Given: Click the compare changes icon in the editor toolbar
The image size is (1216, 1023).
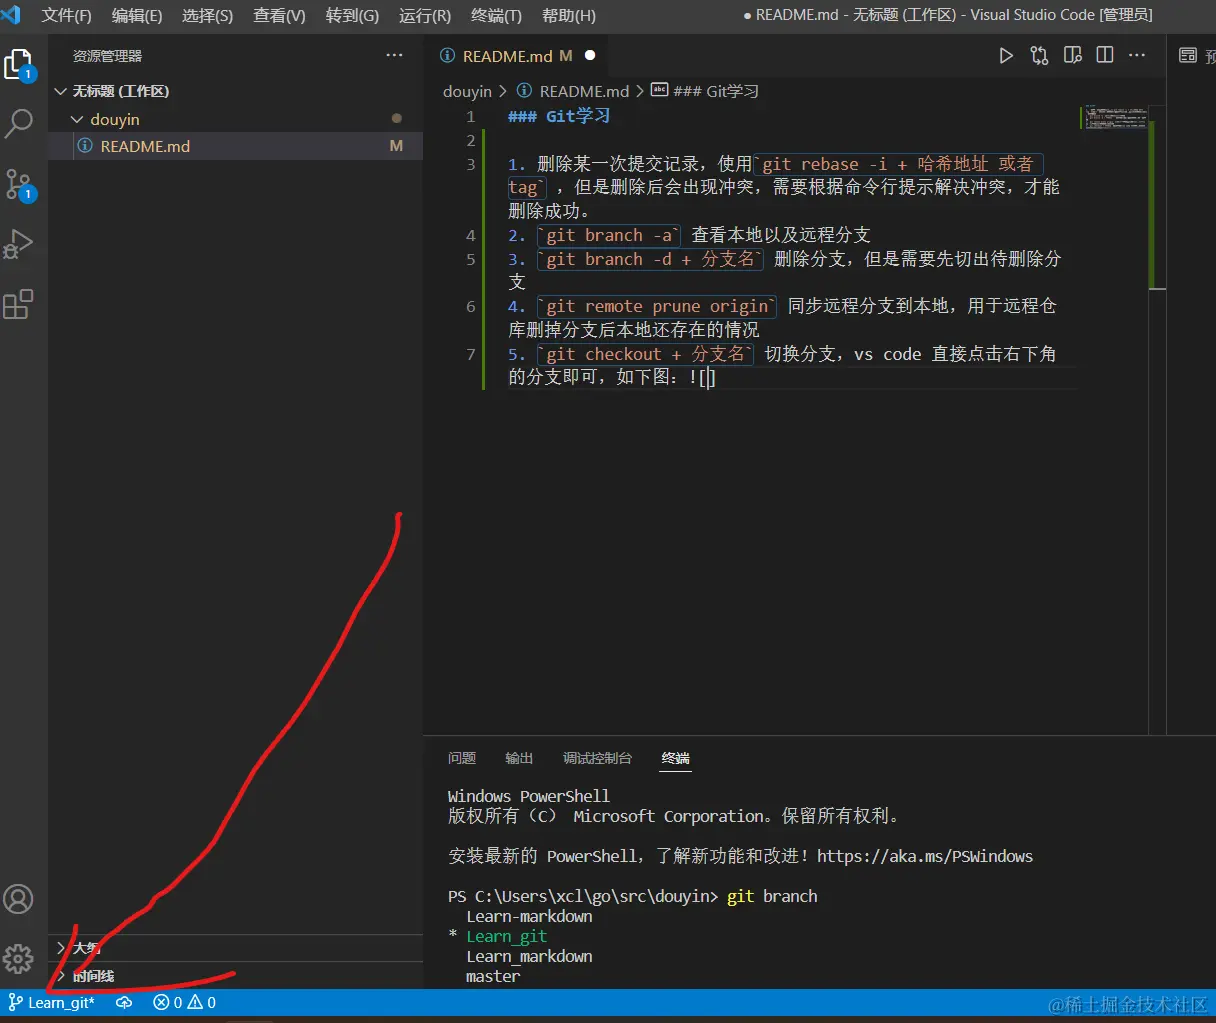Looking at the screenshot, I should click(1039, 55).
